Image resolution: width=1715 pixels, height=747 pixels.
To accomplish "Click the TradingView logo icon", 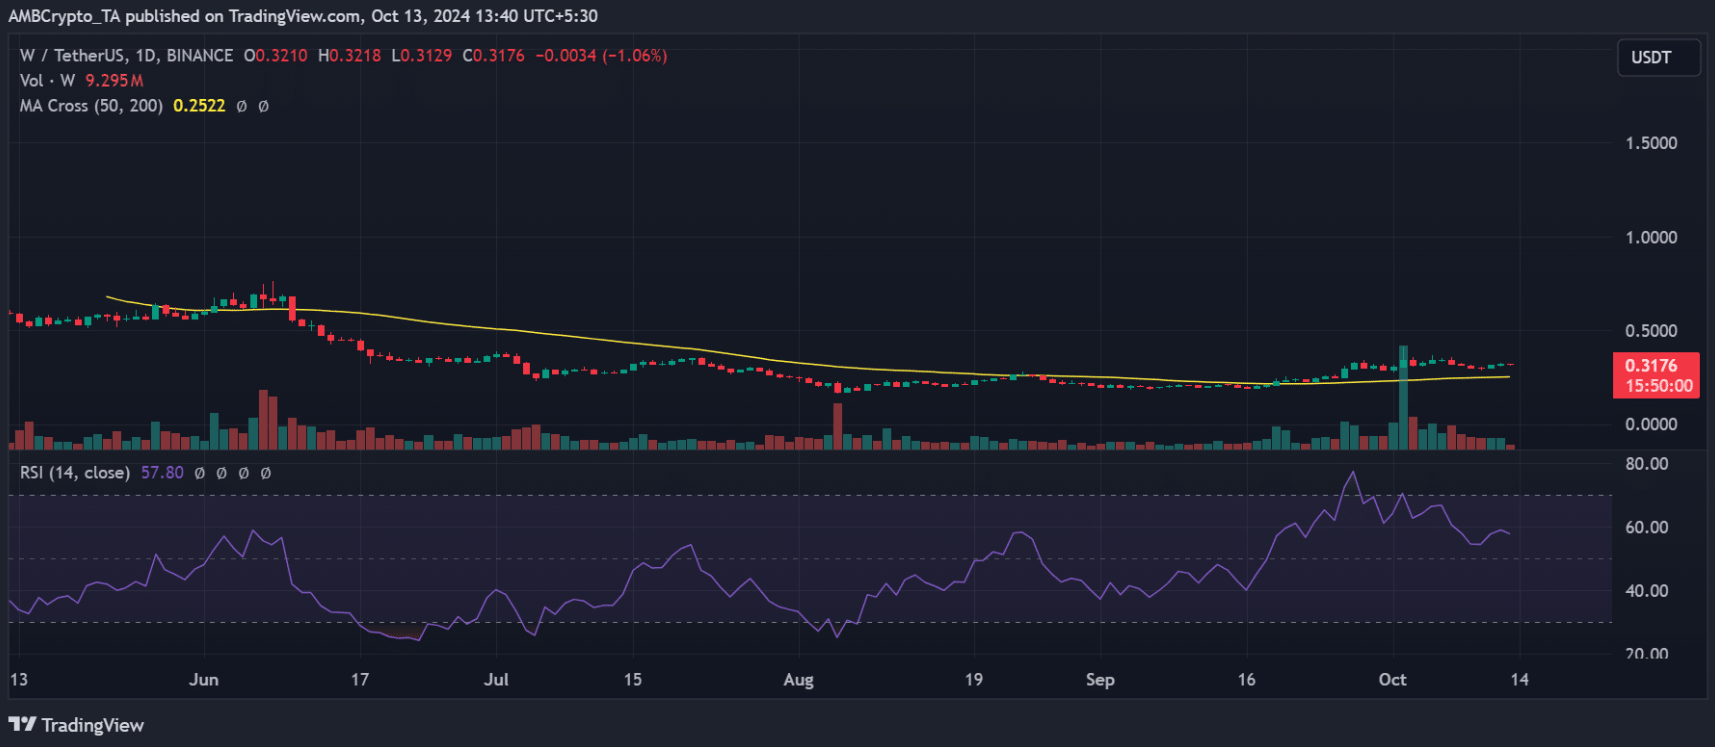I will point(22,724).
